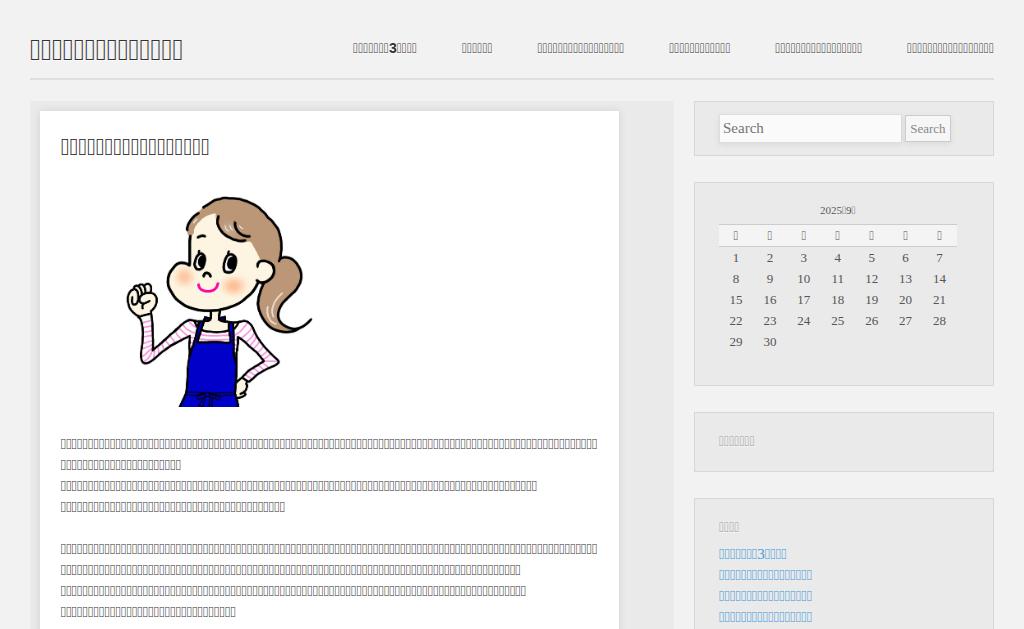Select date 24 in the calendar

804,321
